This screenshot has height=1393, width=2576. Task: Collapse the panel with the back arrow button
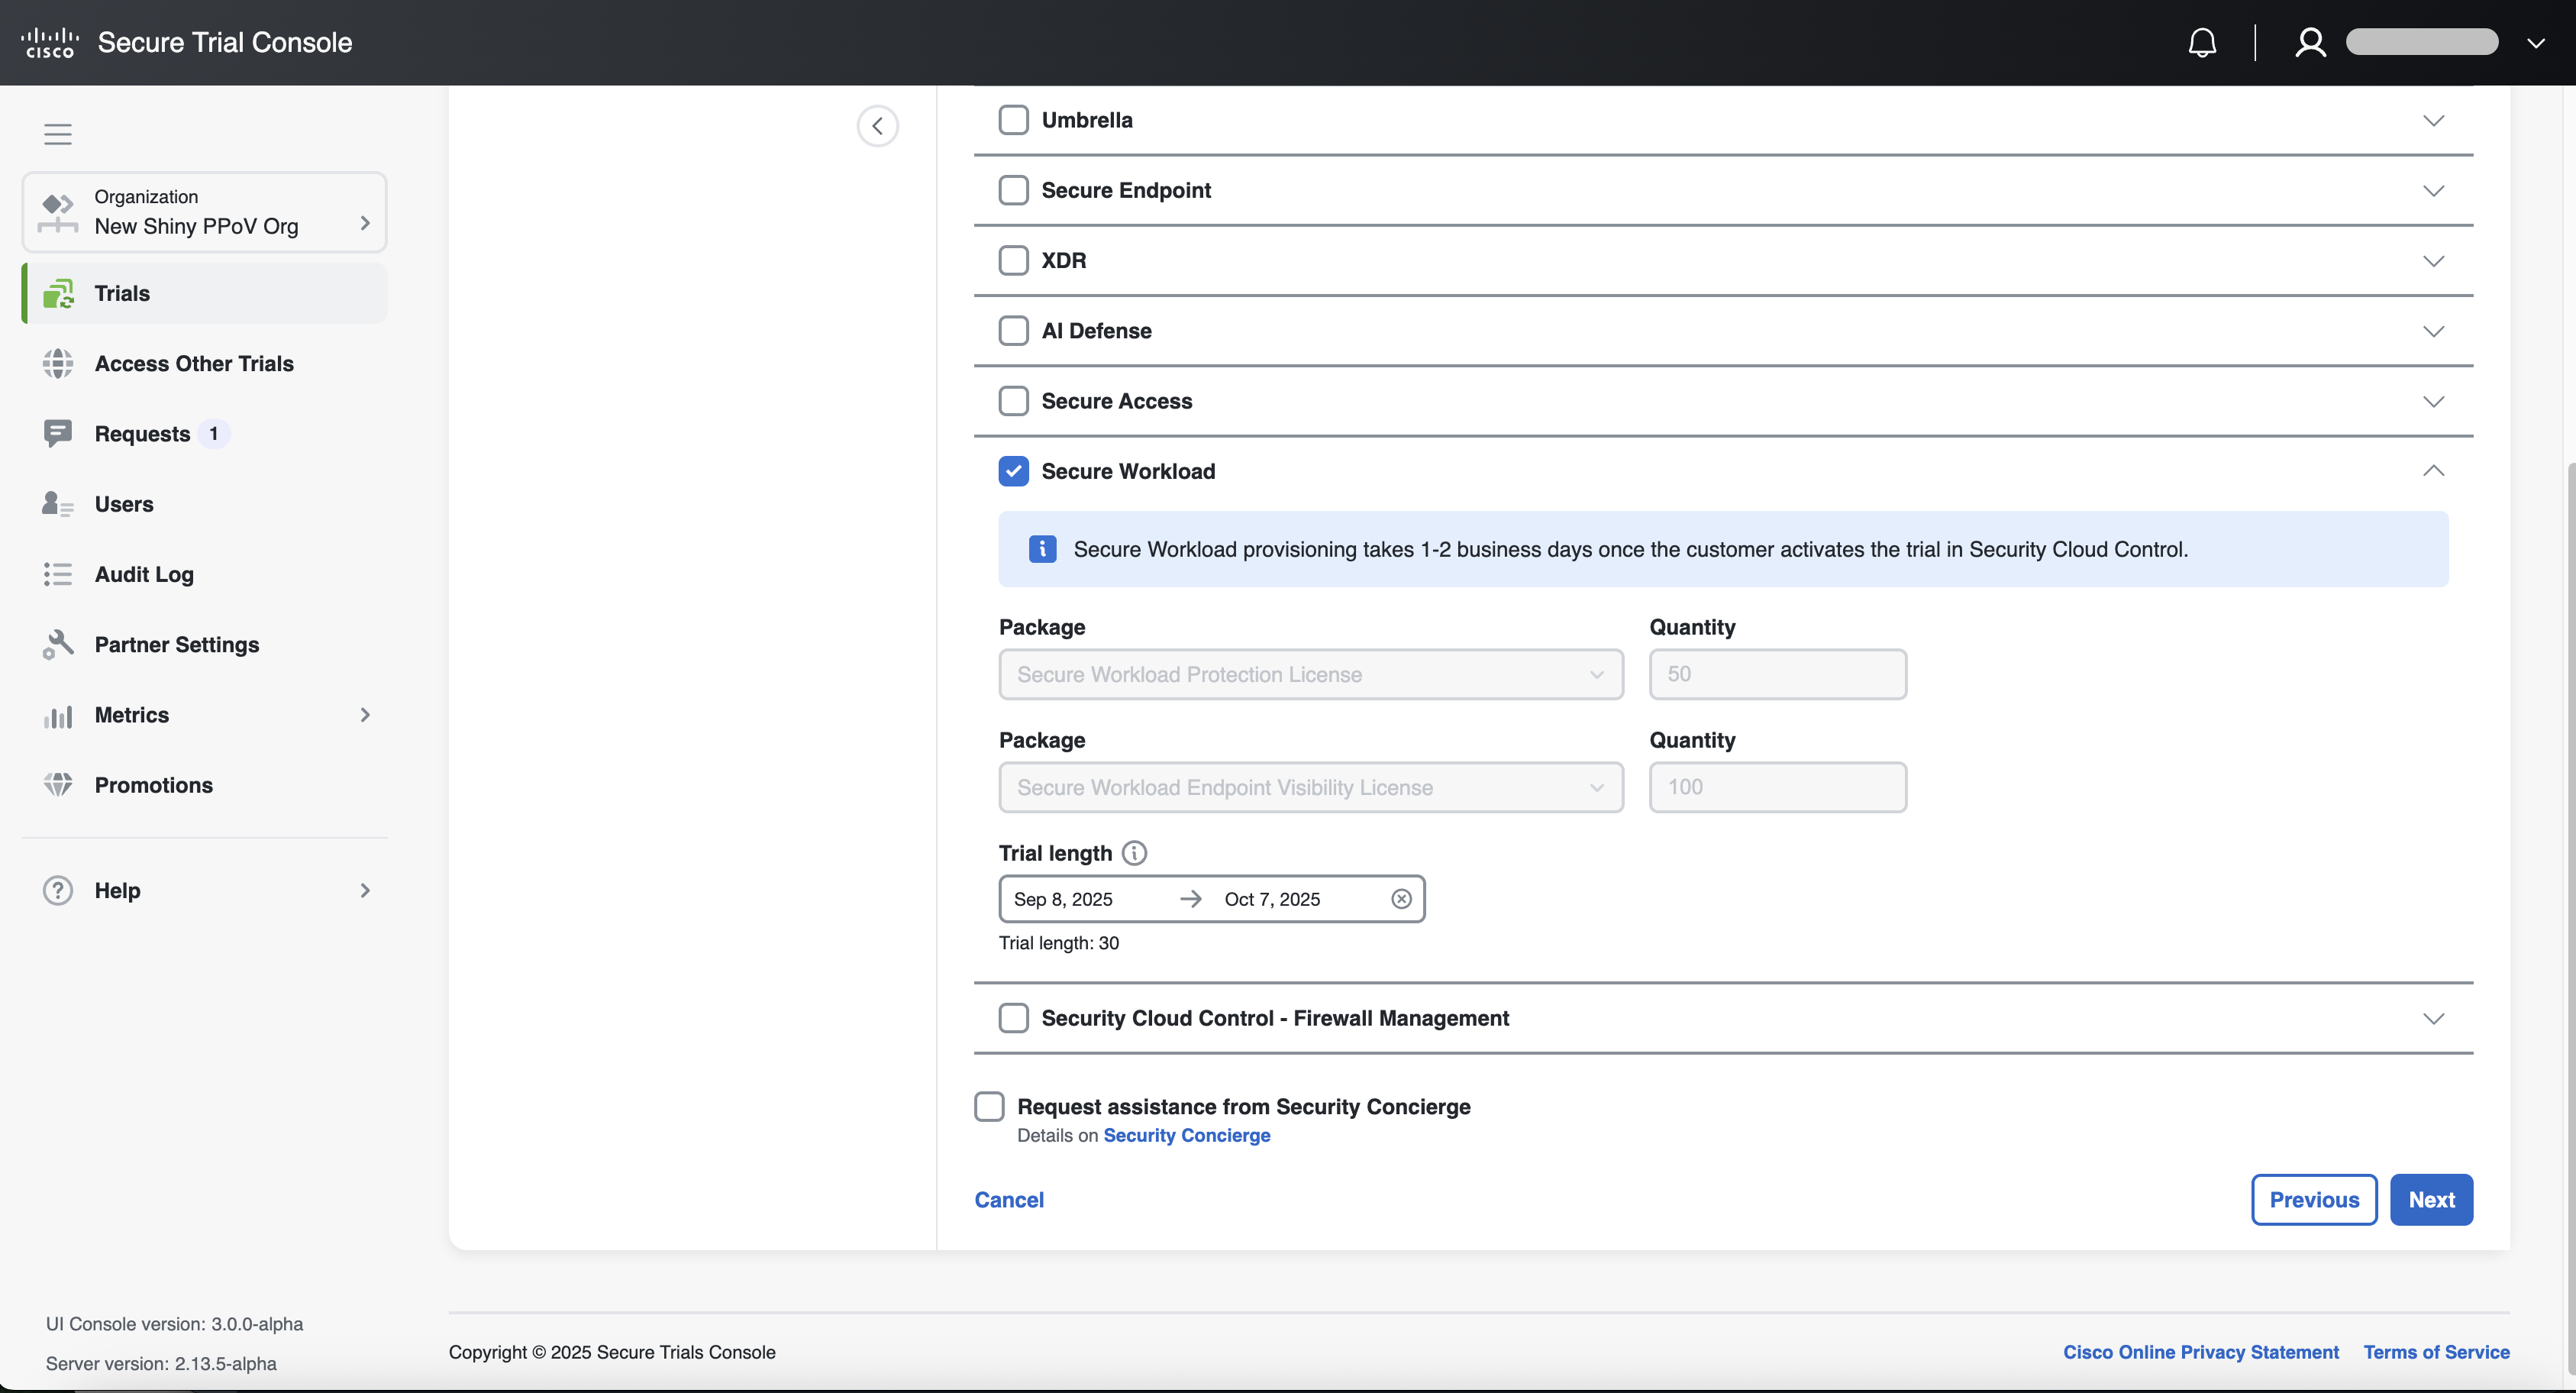877,126
